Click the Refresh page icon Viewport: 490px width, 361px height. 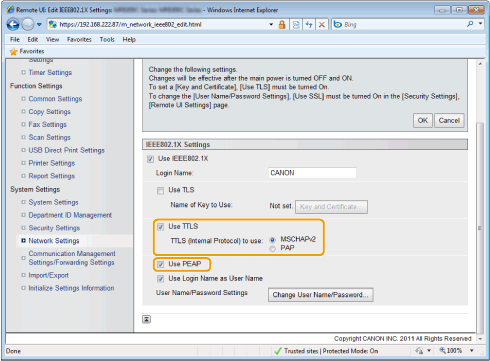coord(309,24)
